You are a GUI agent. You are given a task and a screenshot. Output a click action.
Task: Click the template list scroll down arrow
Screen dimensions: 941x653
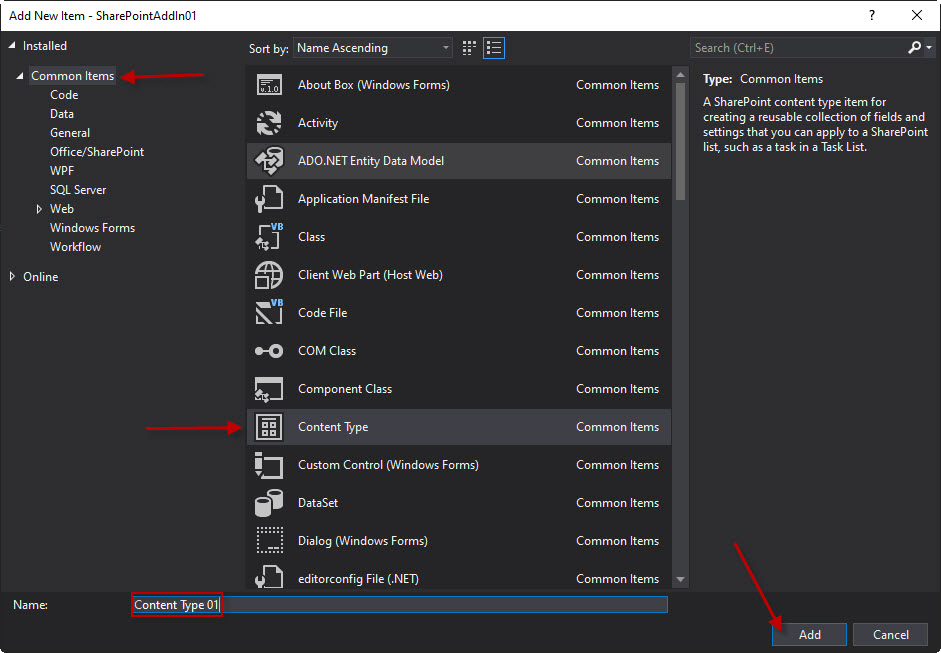(680, 579)
